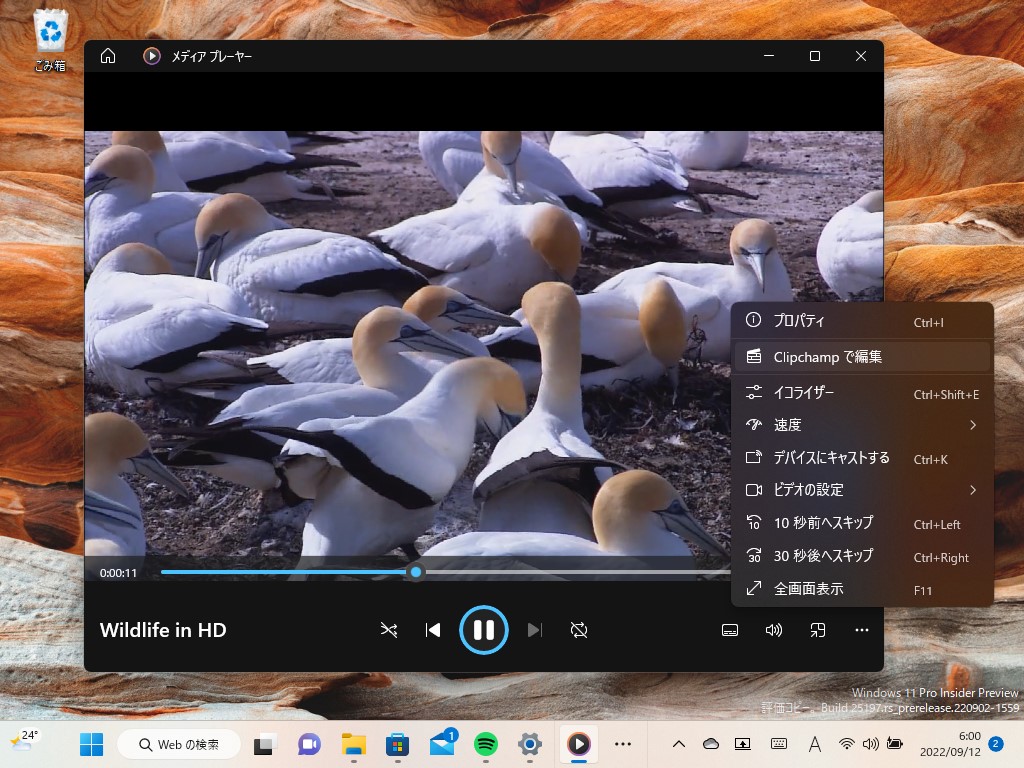Open subtitles and captions options
The height and width of the screenshot is (768, 1024).
730,630
